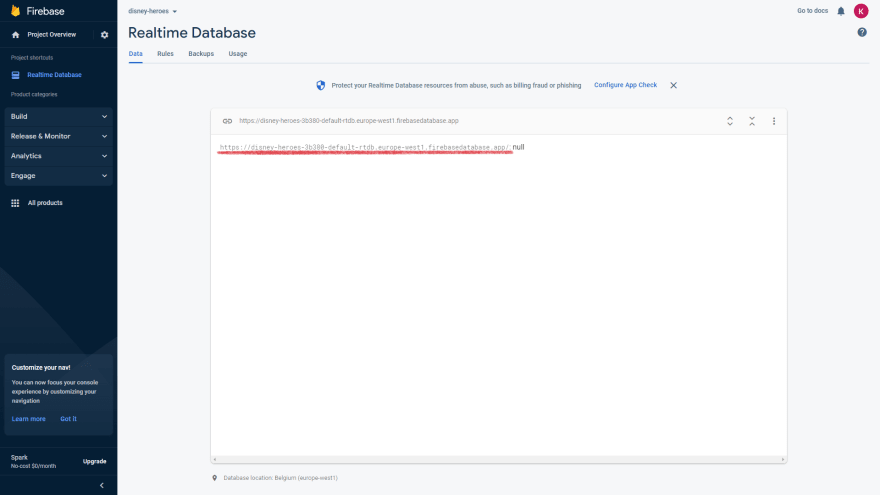Click the Realtime Database sidebar icon
The width and height of the screenshot is (880, 495).
(16, 75)
